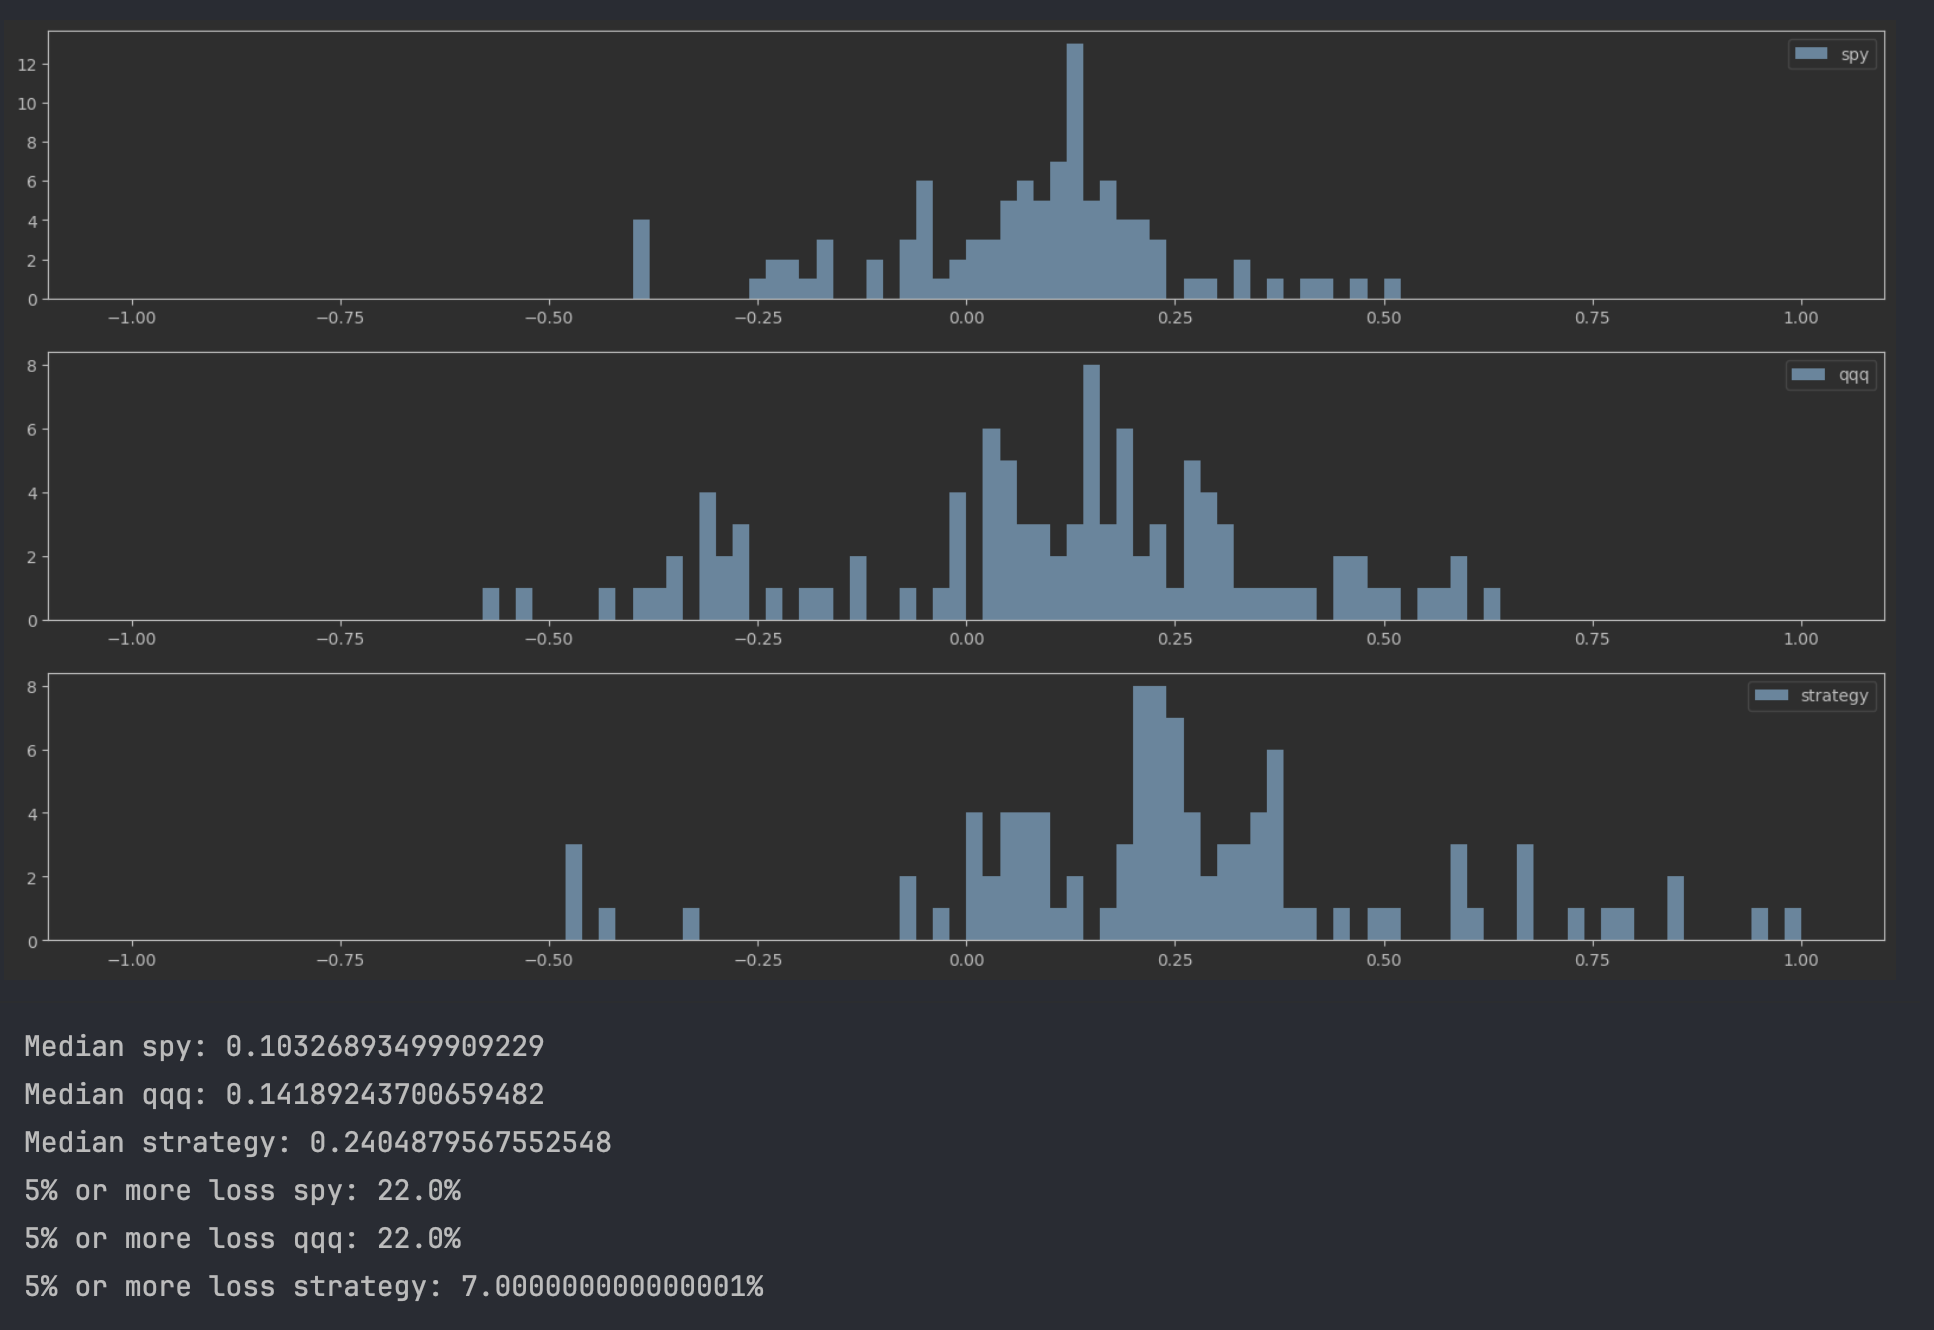The width and height of the screenshot is (1934, 1330).
Task: Click the 12 y-axis tick in spy chart
Action: click(26, 65)
